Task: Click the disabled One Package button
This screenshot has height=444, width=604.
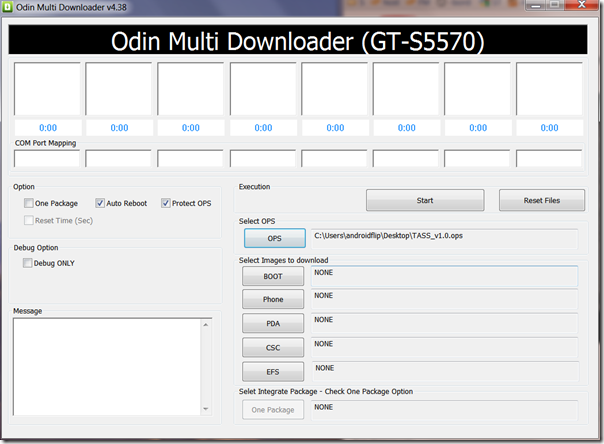Action: point(273,410)
